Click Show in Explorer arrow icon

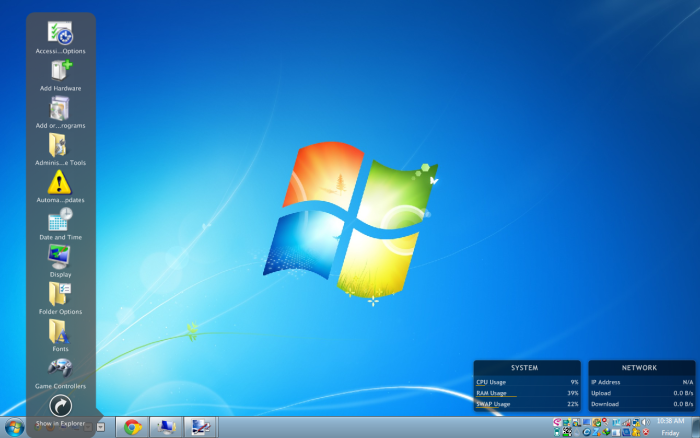coord(60,406)
